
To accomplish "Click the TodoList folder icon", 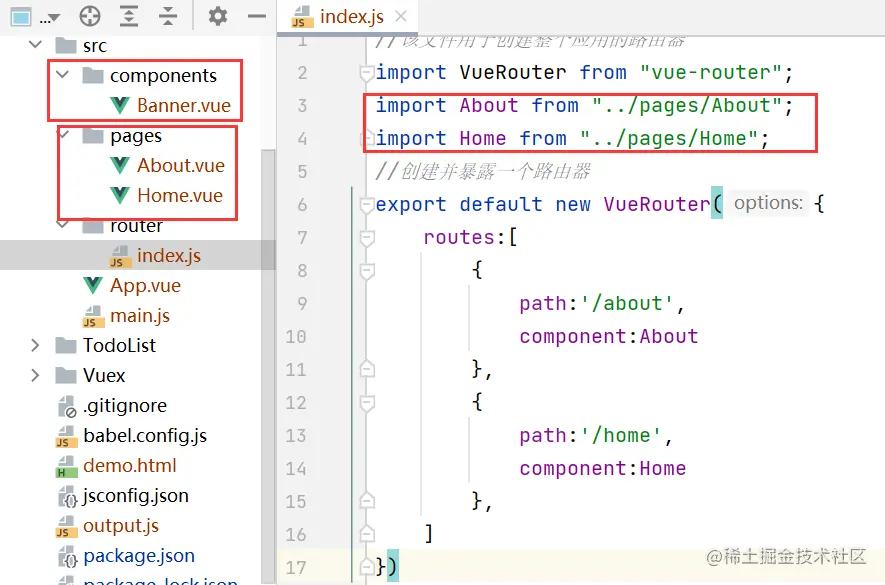I will pos(66,345).
